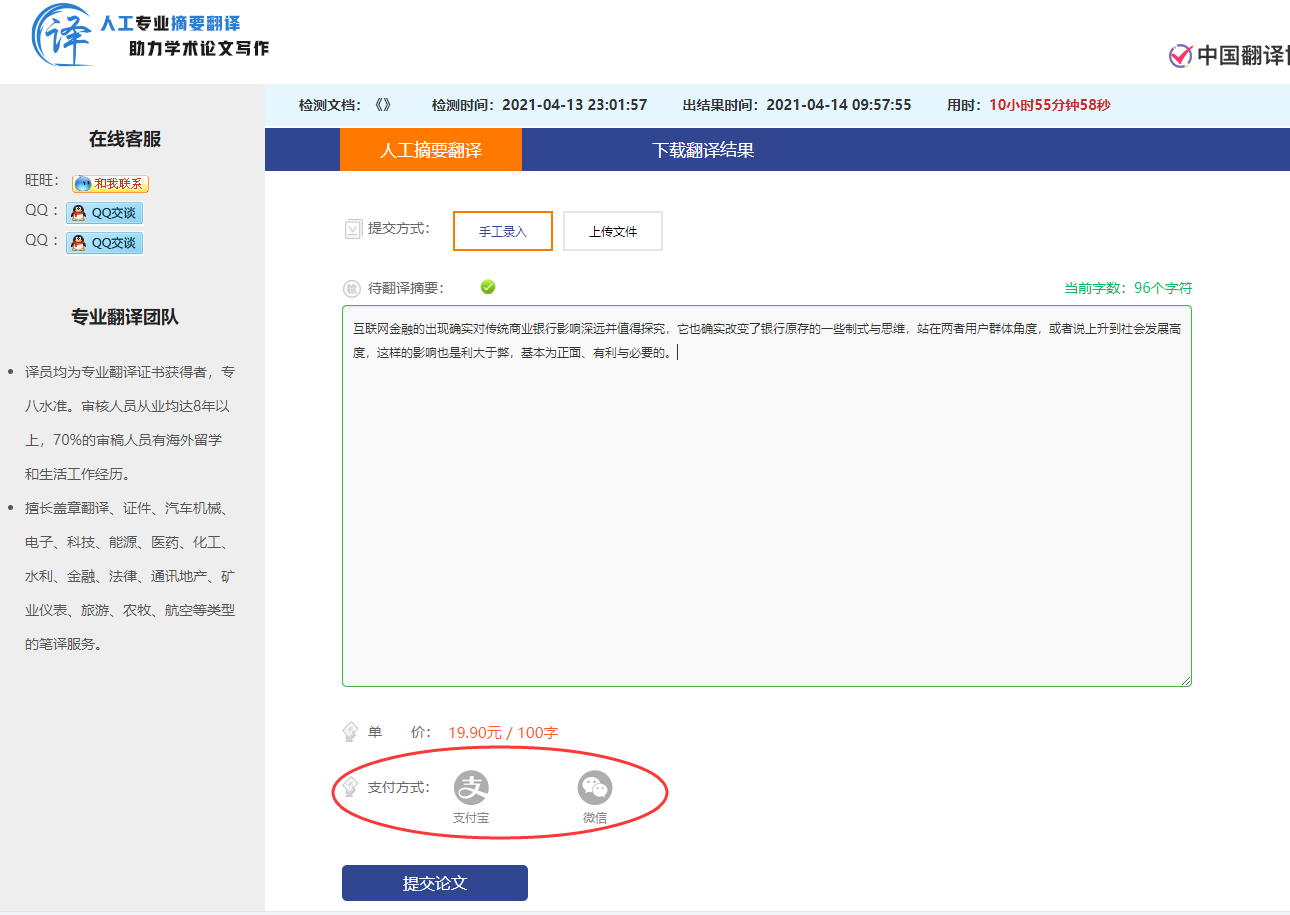Click the bullet text starting 擅长盖章翻译
This screenshot has width=1290, height=915.
pyautogui.click(x=130, y=576)
